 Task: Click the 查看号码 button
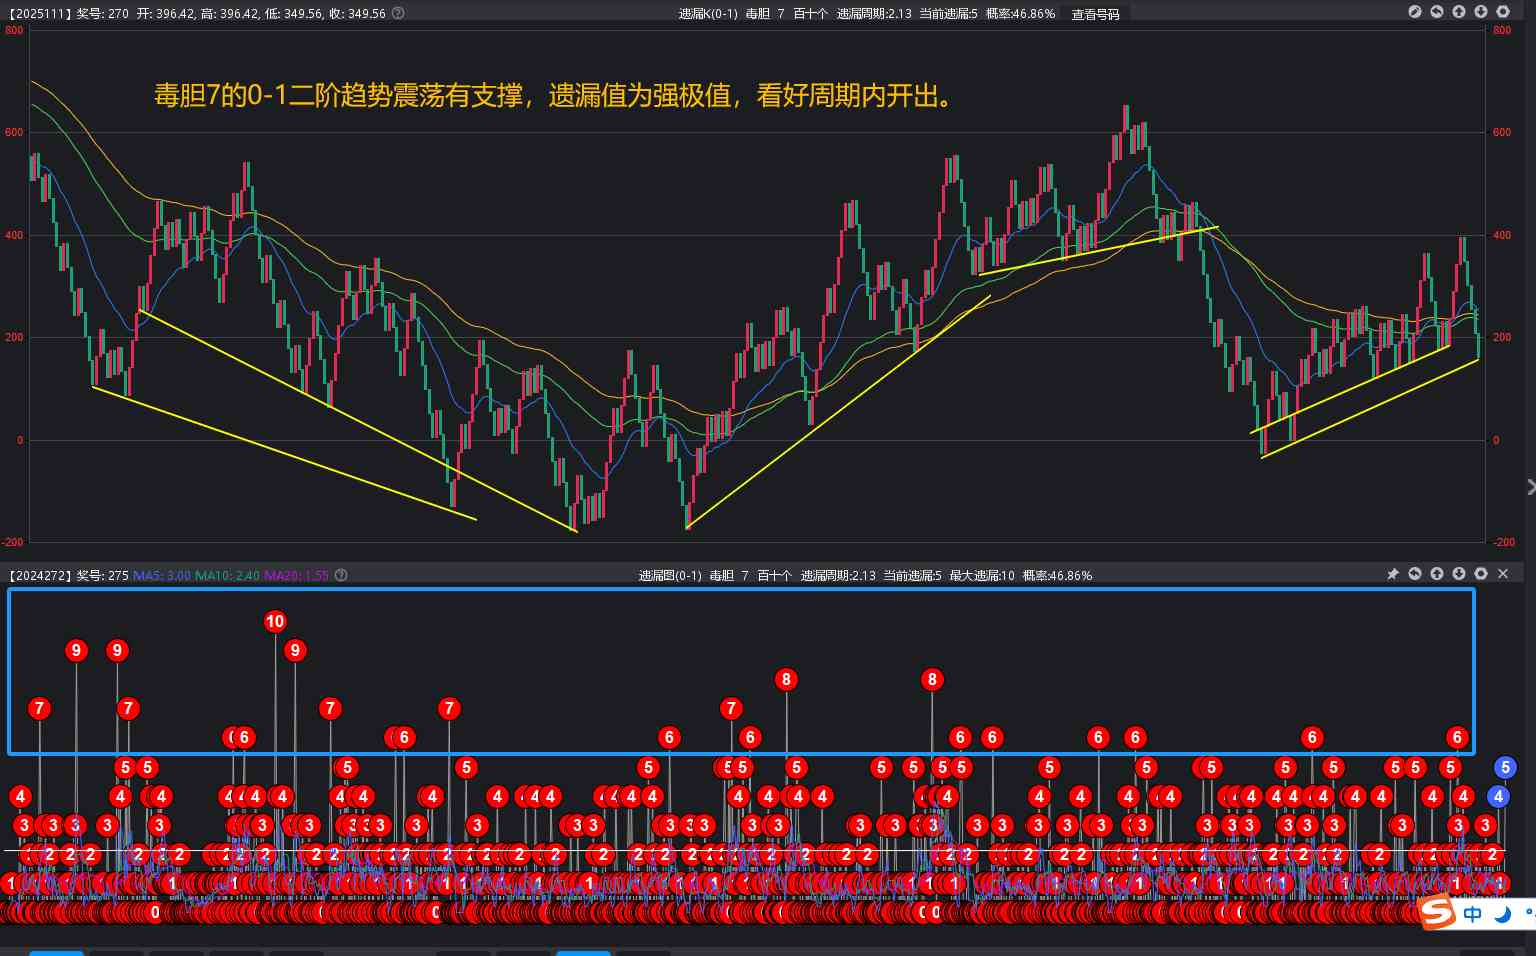pyautogui.click(x=1095, y=14)
